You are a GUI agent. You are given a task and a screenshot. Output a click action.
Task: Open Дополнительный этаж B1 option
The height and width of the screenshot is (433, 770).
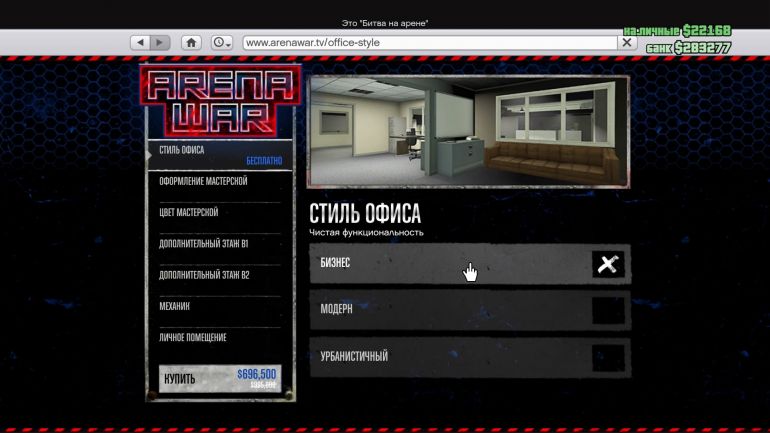[220, 244]
